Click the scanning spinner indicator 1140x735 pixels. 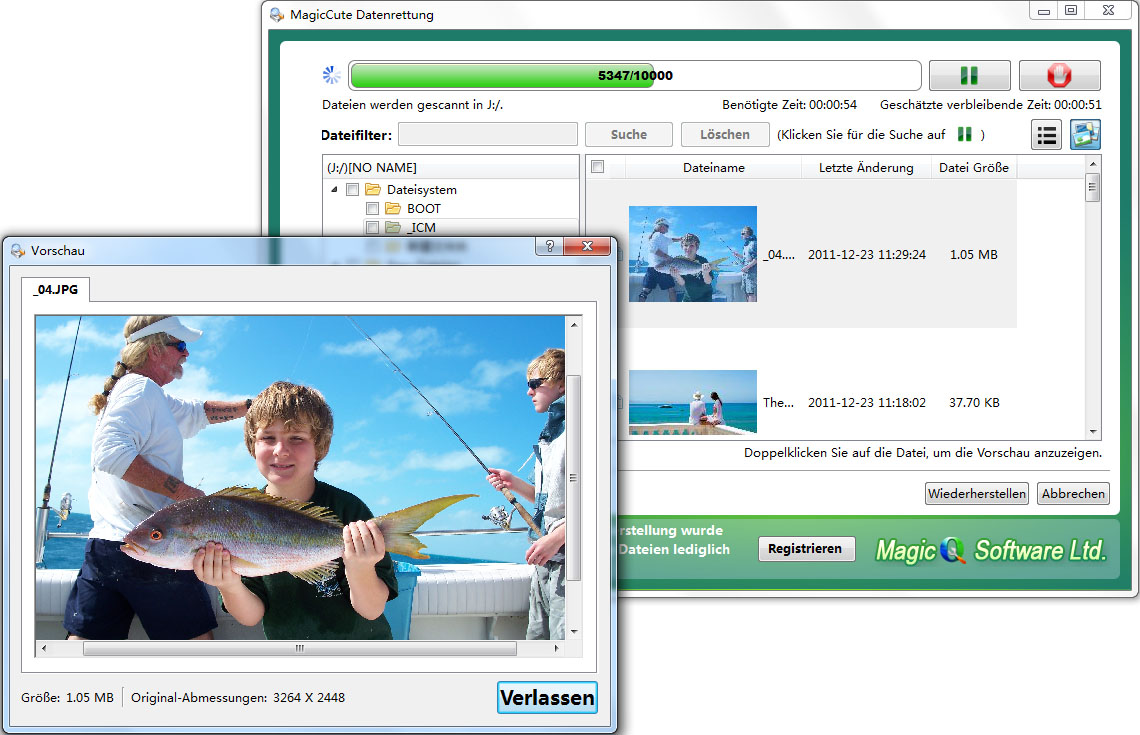coord(329,74)
